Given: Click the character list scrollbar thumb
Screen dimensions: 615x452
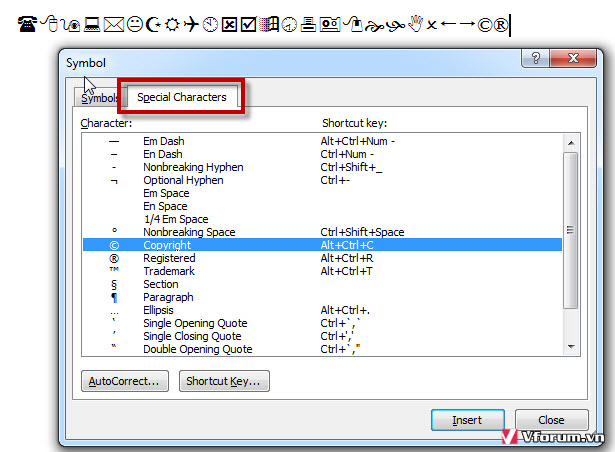Looking at the screenshot, I should pyautogui.click(x=571, y=230).
